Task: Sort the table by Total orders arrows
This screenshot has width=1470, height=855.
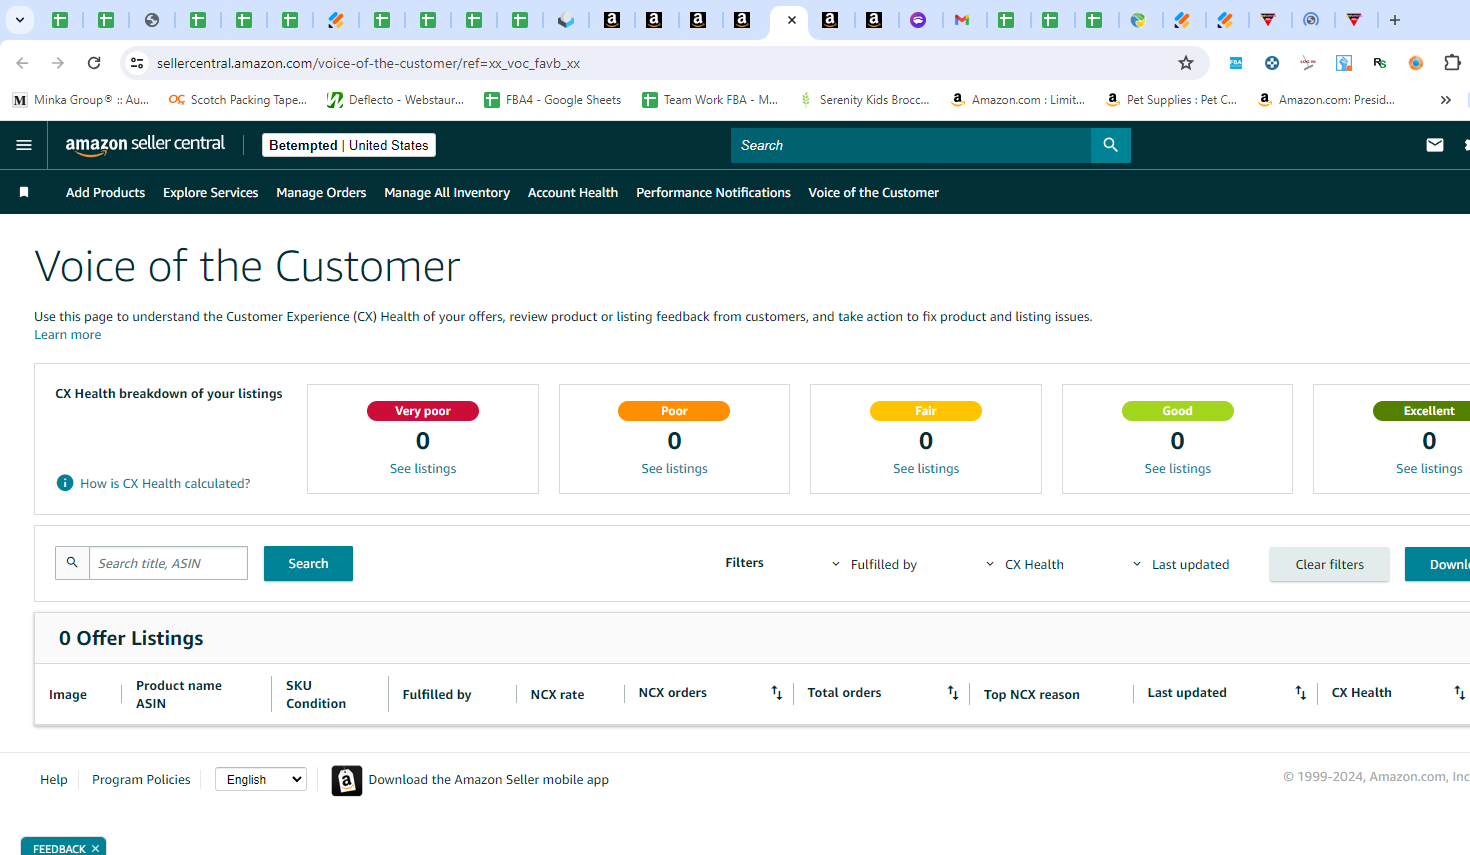Action: (x=953, y=693)
